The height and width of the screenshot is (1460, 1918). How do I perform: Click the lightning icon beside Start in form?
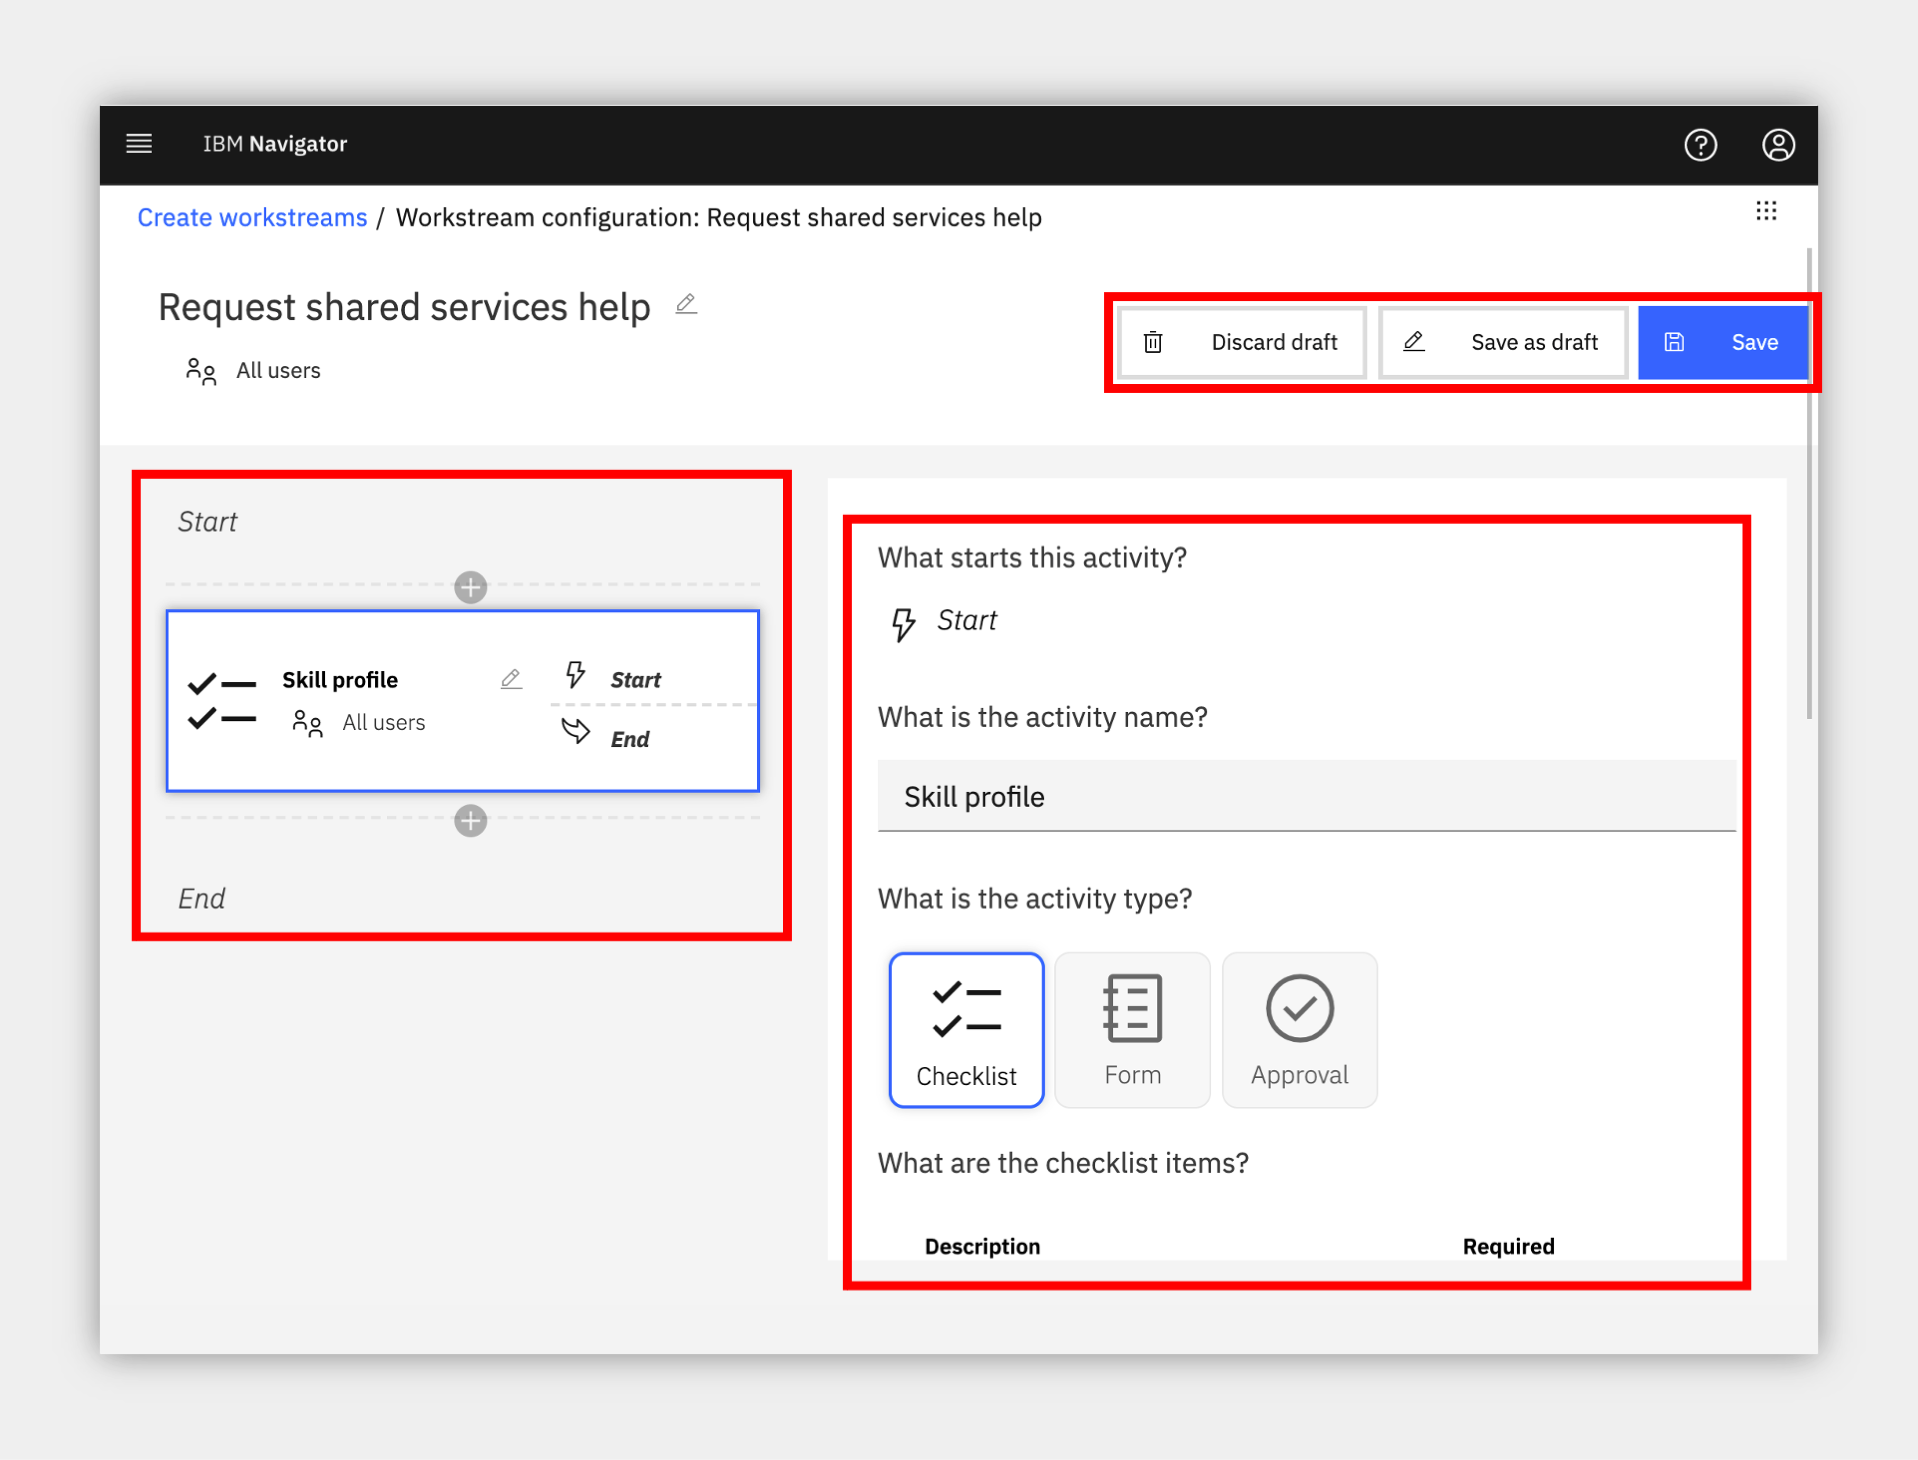[x=903, y=624]
